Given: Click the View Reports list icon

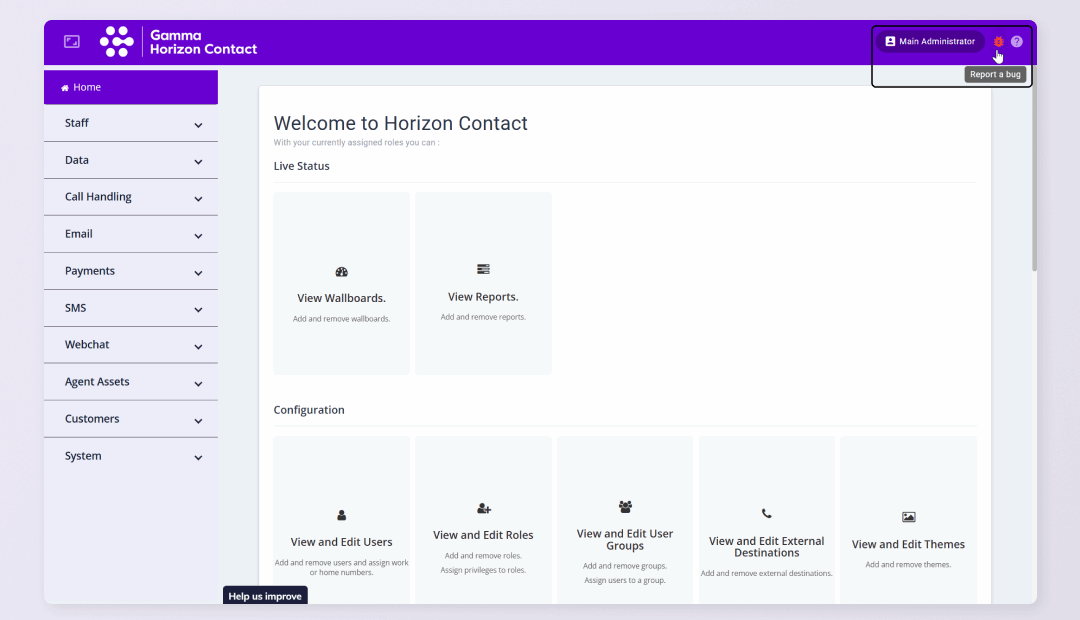Looking at the screenshot, I should tap(483, 270).
